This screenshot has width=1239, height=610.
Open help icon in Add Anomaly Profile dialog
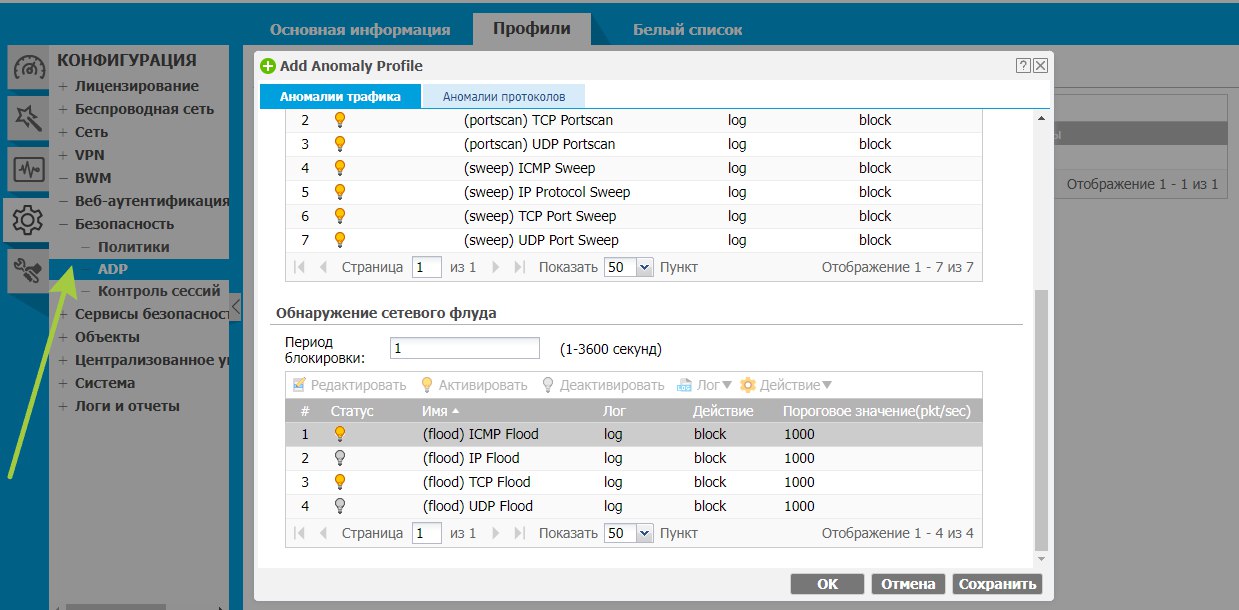1023,66
